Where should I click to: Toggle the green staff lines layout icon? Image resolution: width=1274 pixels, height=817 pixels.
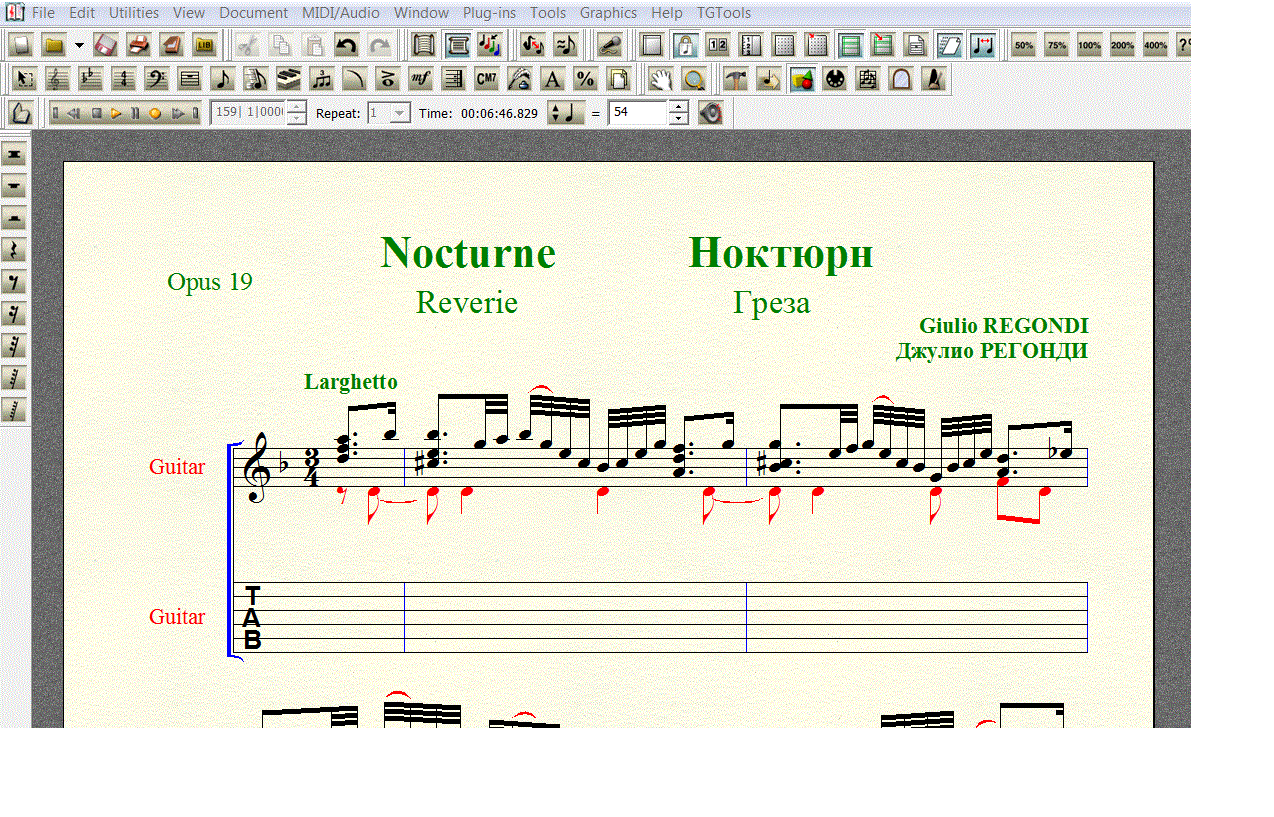pyautogui.click(x=850, y=45)
